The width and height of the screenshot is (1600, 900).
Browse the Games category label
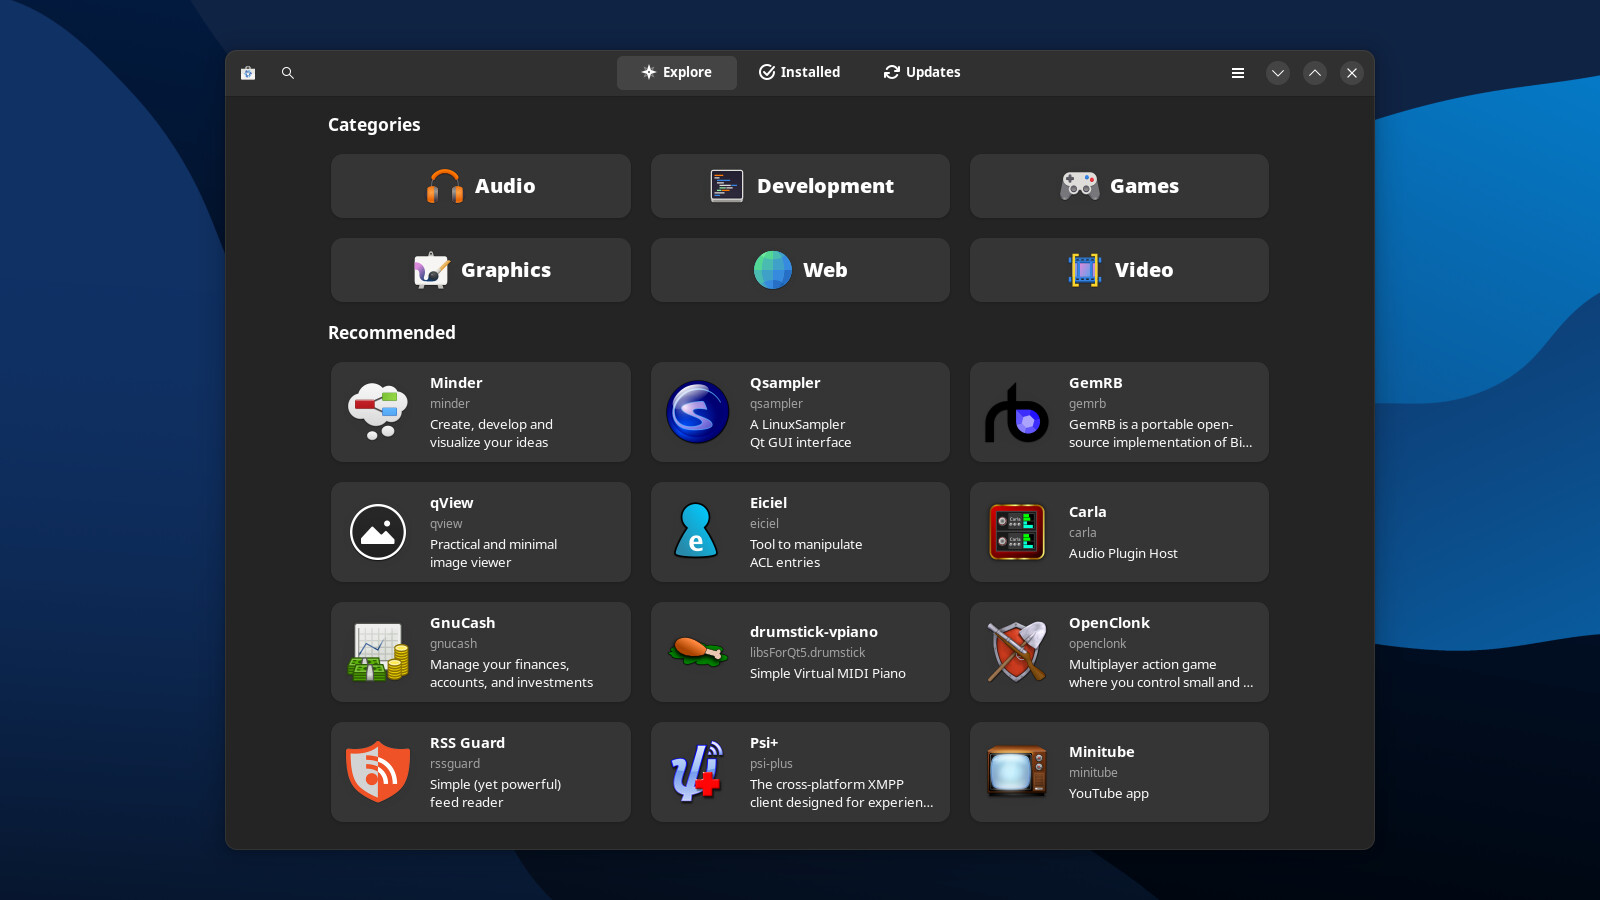pyautogui.click(x=1144, y=186)
